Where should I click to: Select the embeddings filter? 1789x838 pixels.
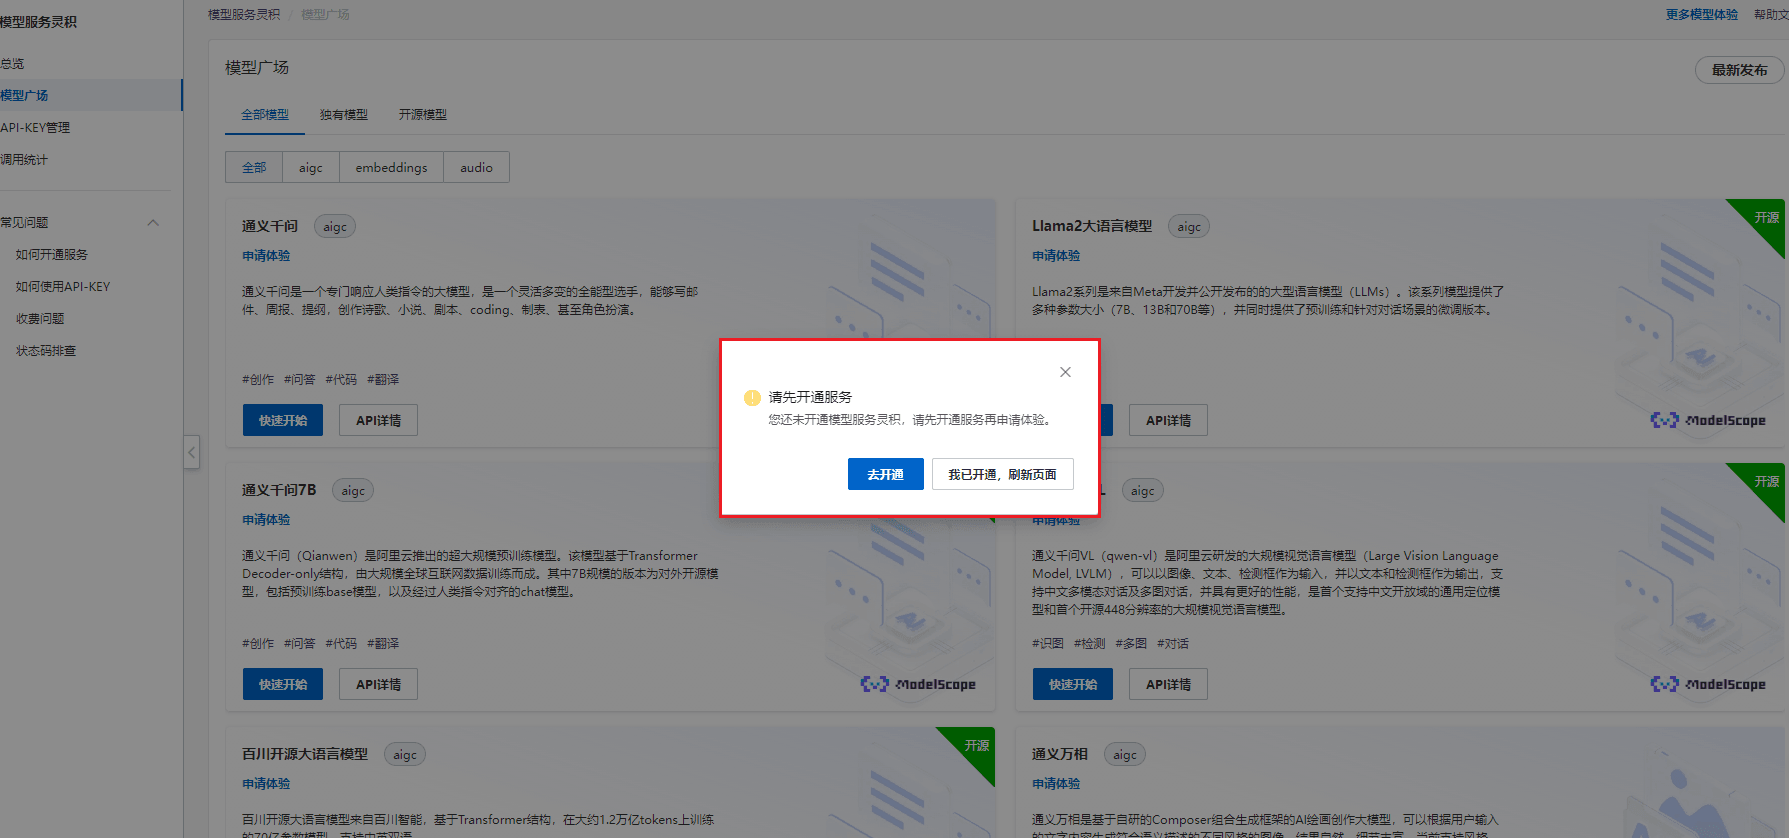tap(391, 167)
